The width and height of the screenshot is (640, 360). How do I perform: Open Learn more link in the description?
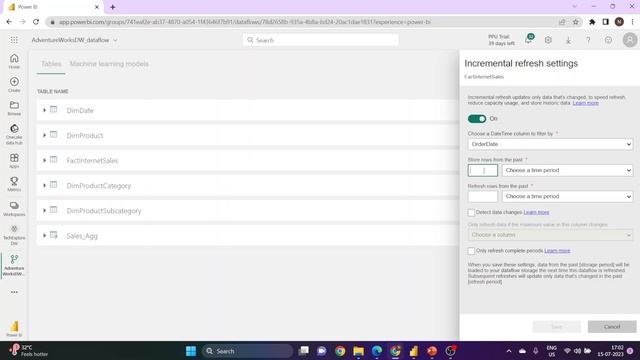(x=585, y=103)
